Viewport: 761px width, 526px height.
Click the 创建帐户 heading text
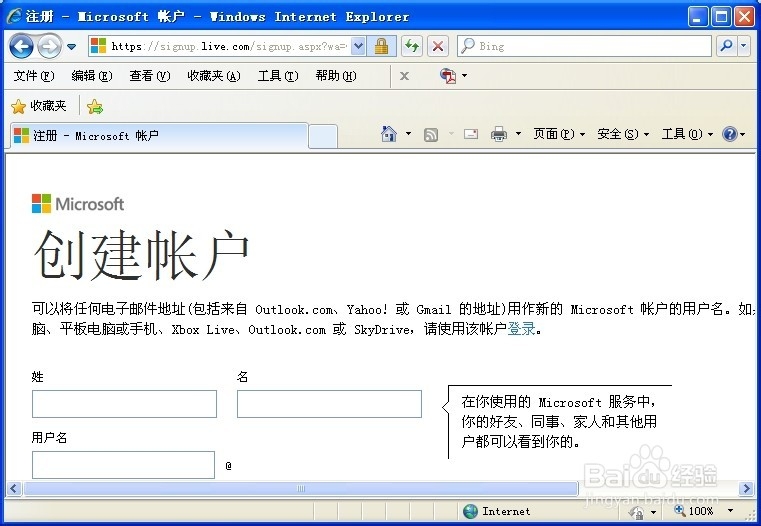141,255
